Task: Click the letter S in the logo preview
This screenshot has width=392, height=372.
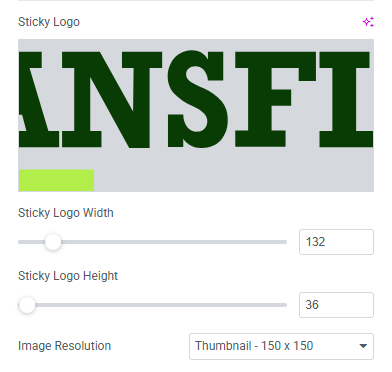Action: coord(198,99)
